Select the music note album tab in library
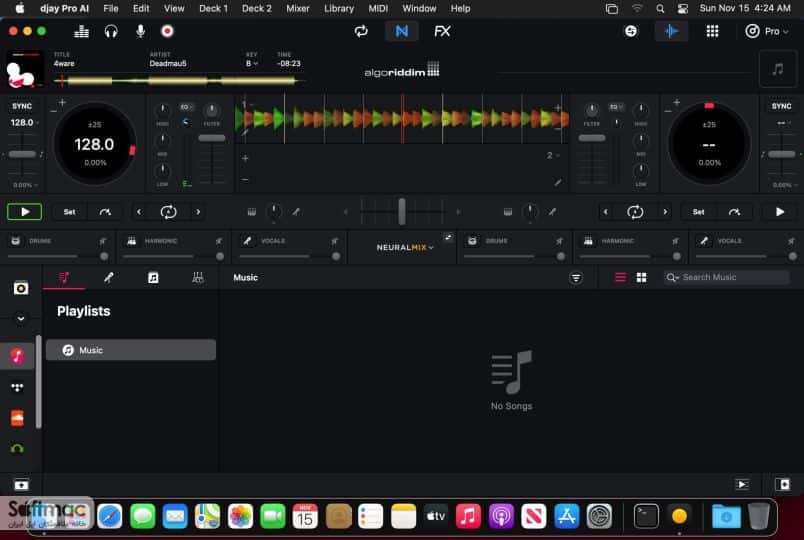Viewport: 804px width, 540px height. (153, 277)
